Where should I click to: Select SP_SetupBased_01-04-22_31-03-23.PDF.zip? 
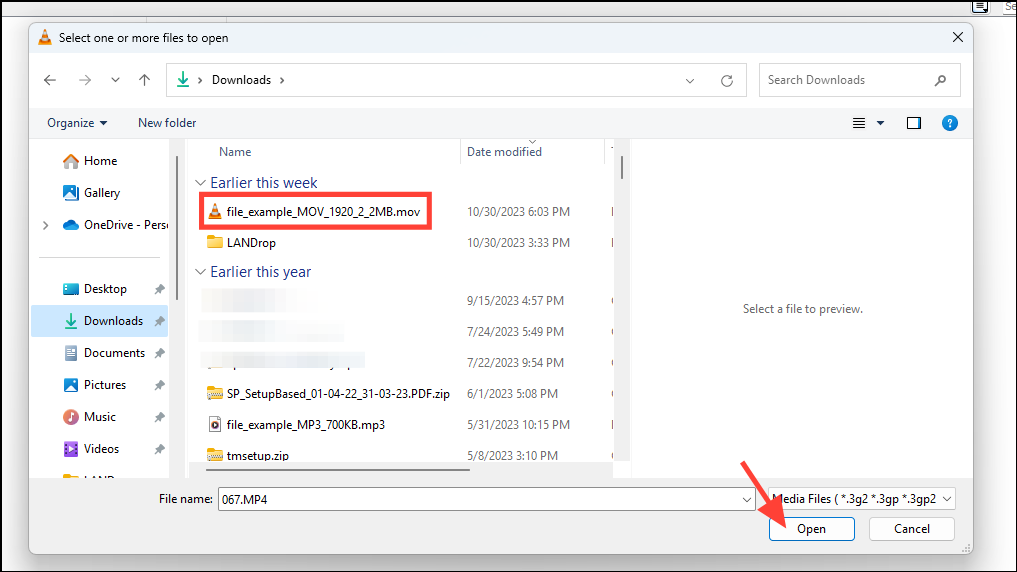[x=338, y=394]
